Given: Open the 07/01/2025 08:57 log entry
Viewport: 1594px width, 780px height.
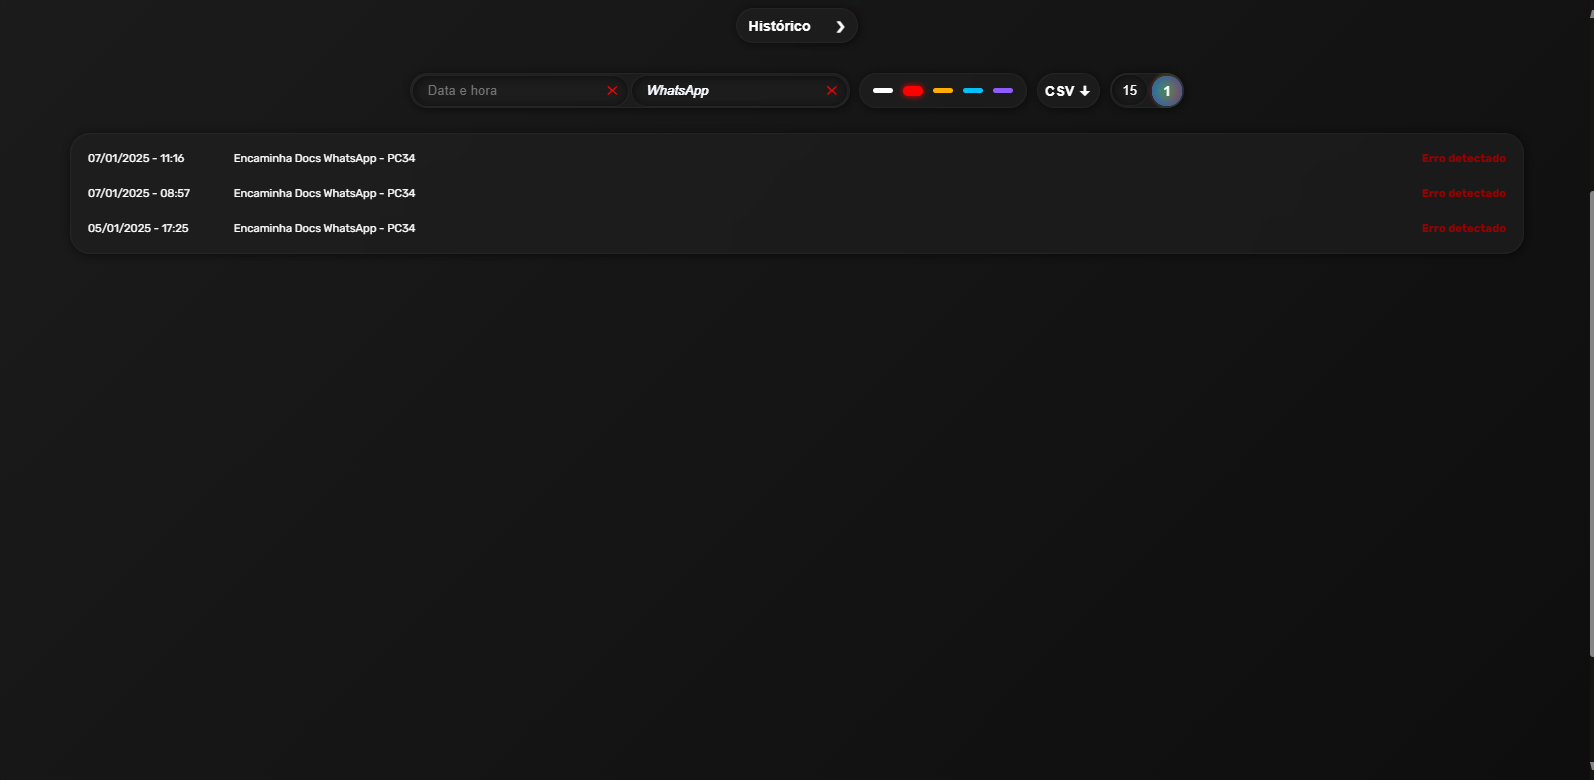Looking at the screenshot, I should (x=324, y=193).
